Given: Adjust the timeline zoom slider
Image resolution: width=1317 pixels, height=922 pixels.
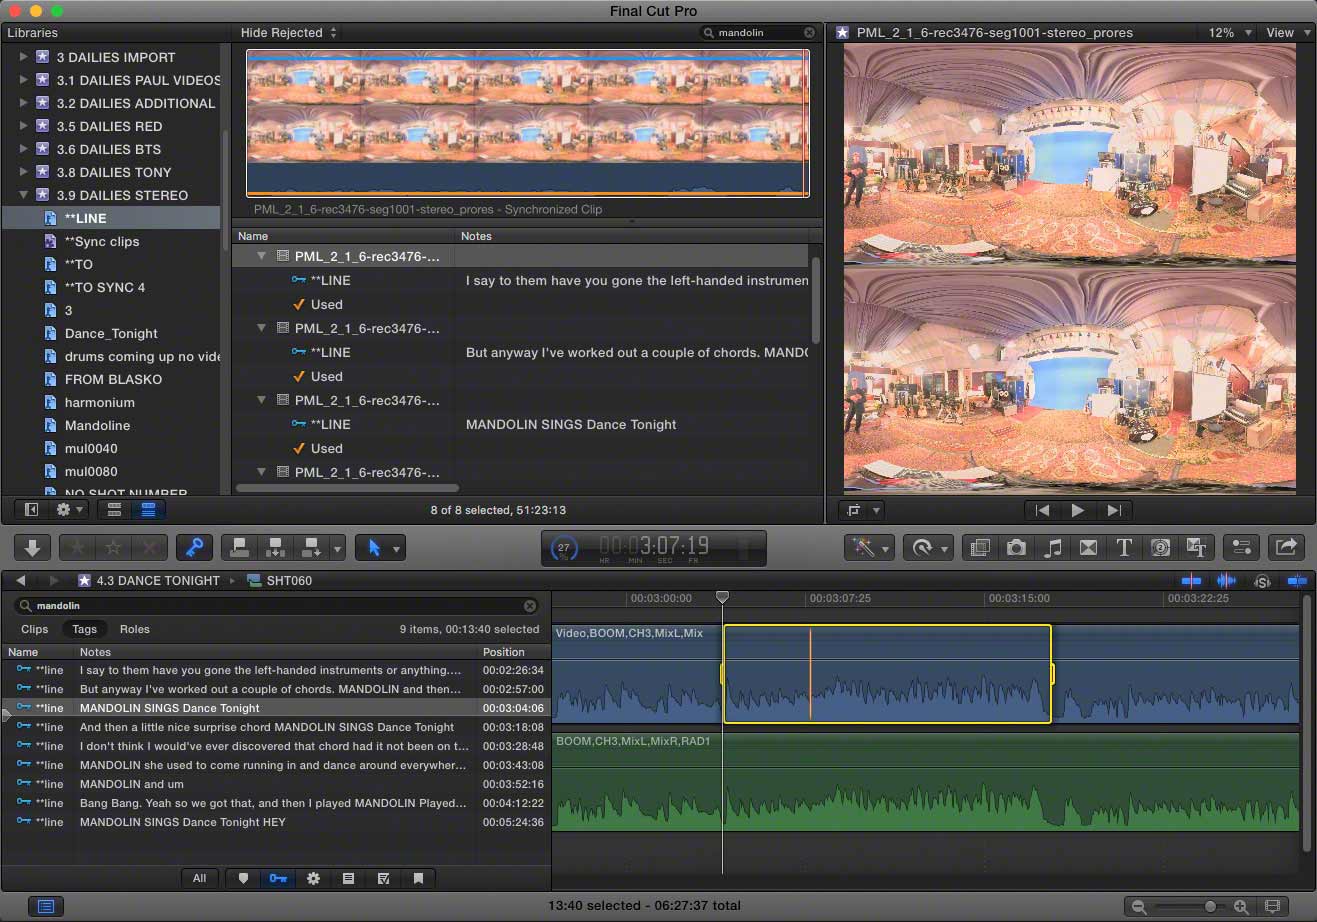Looking at the screenshot, I should (1210, 907).
